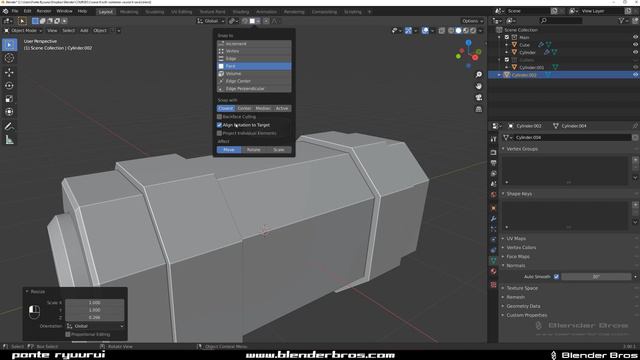Select the Move tool
Image resolution: width=640 pixels, height=360 pixels.
(9, 72)
